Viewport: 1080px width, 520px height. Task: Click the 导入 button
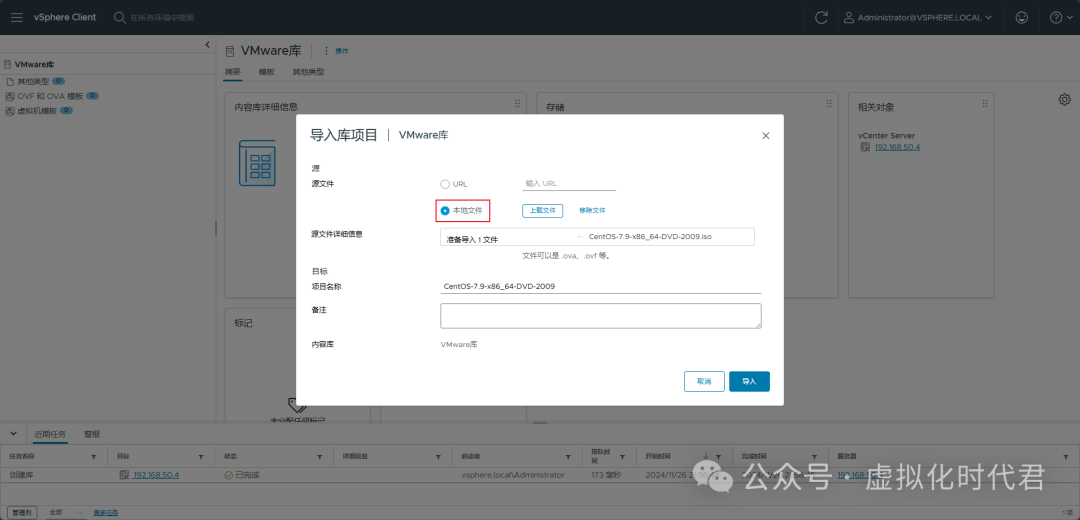coord(749,381)
